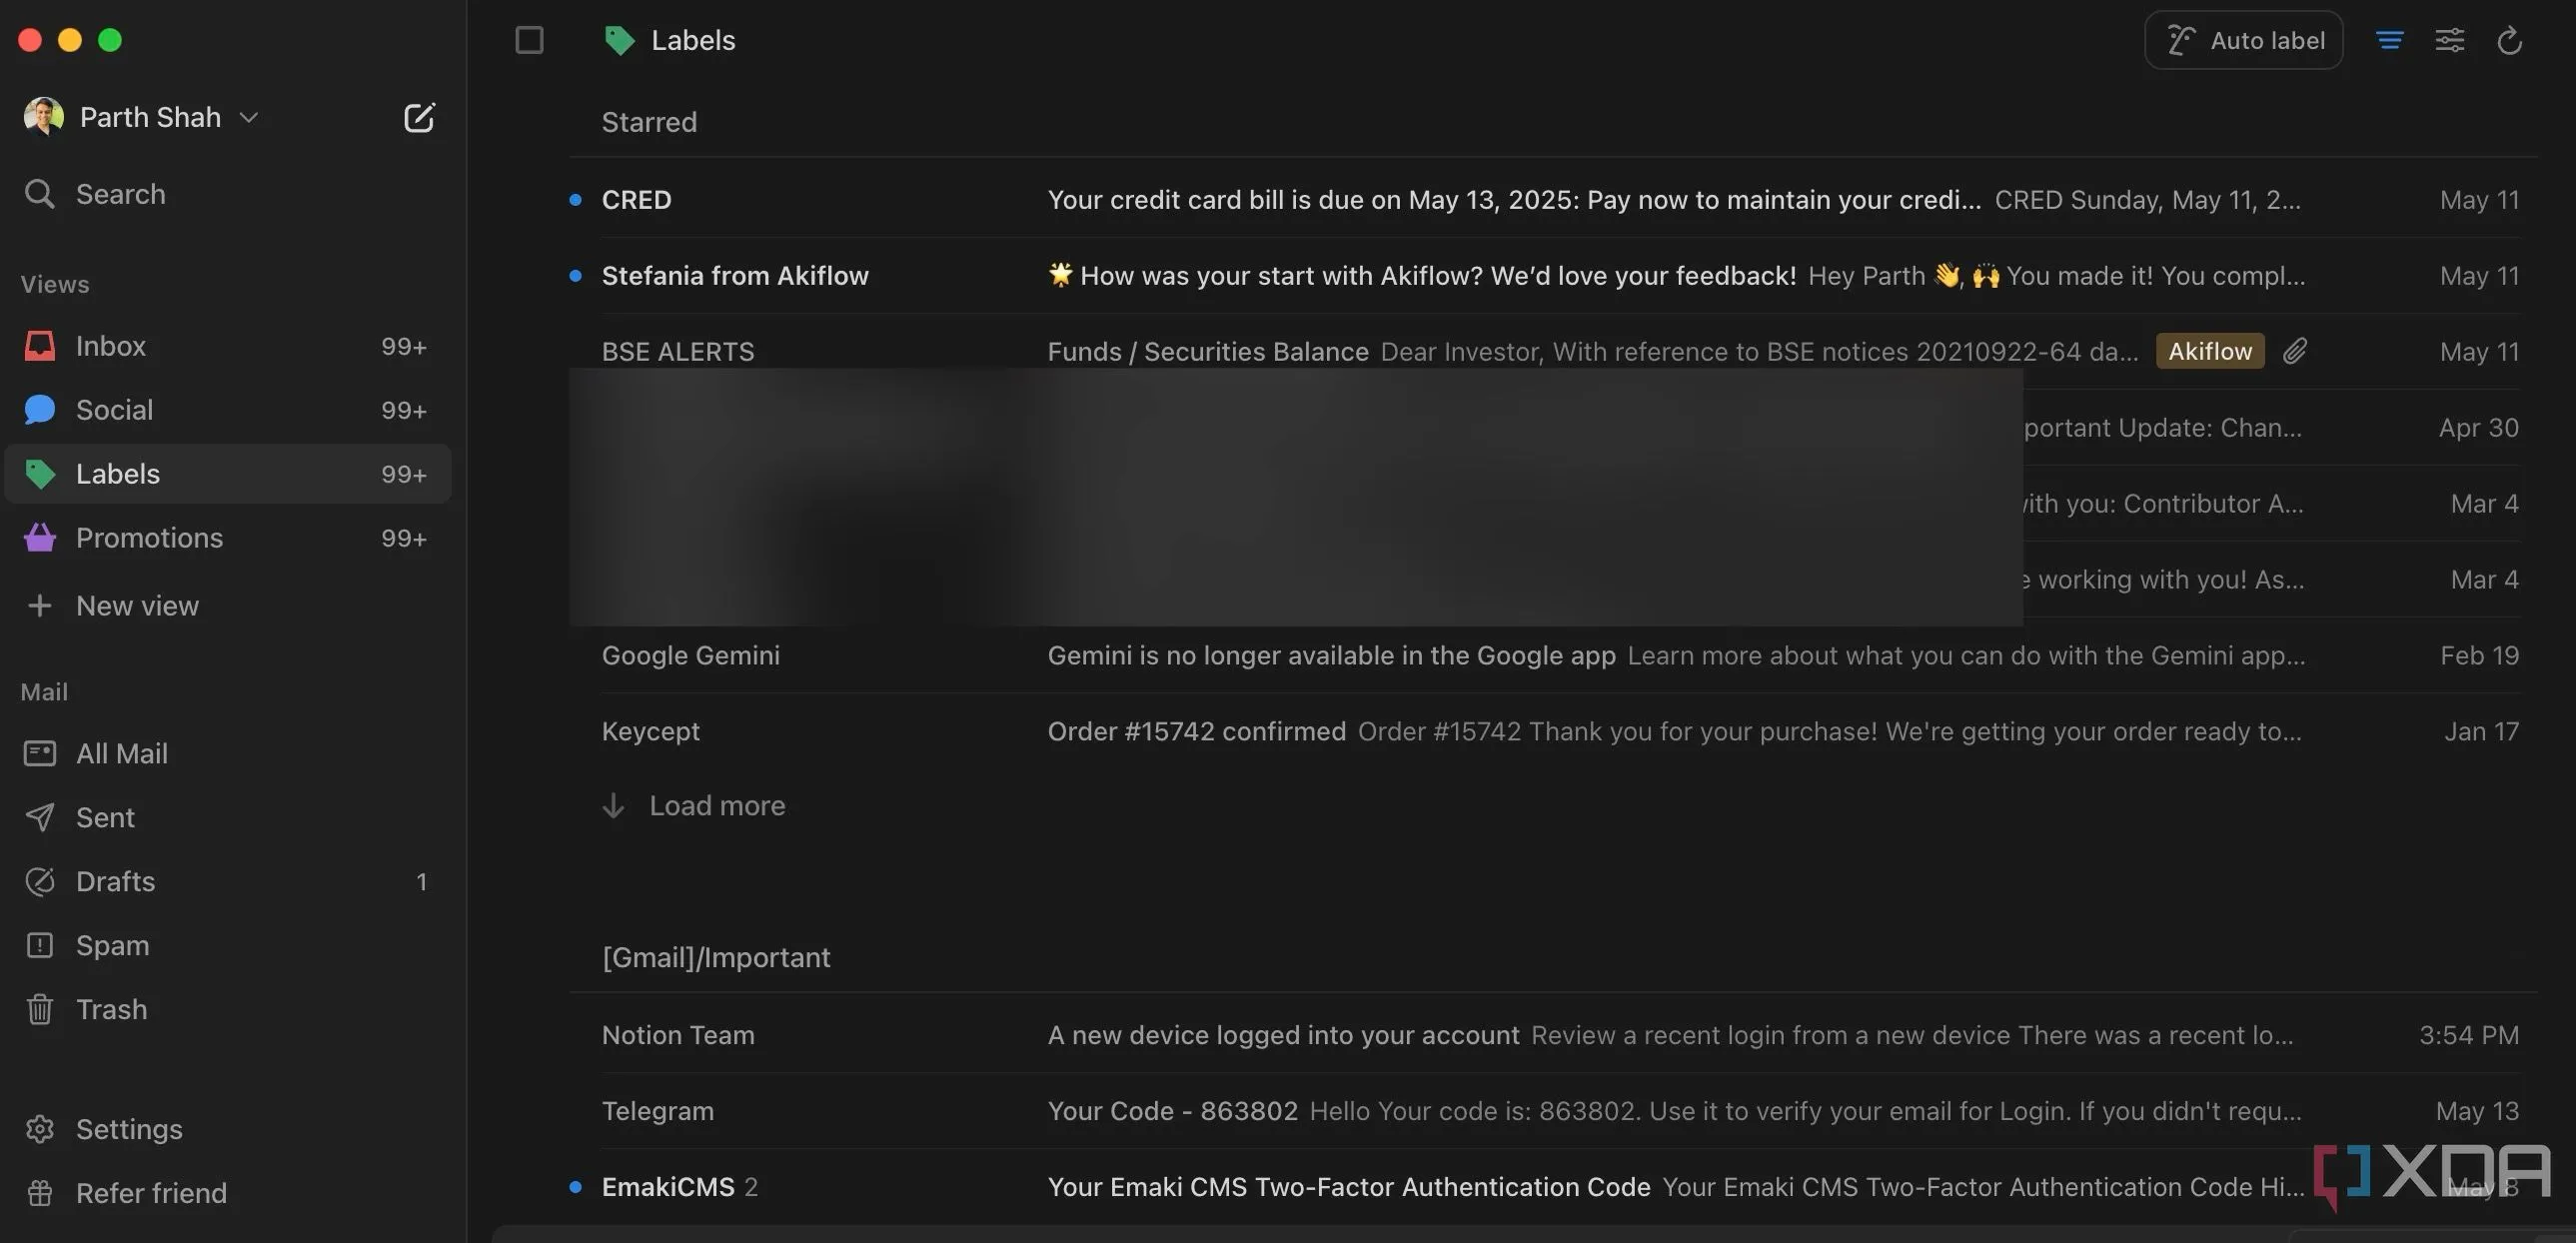Click the refresh icon in header
This screenshot has height=1243, width=2576.
point(2509,40)
